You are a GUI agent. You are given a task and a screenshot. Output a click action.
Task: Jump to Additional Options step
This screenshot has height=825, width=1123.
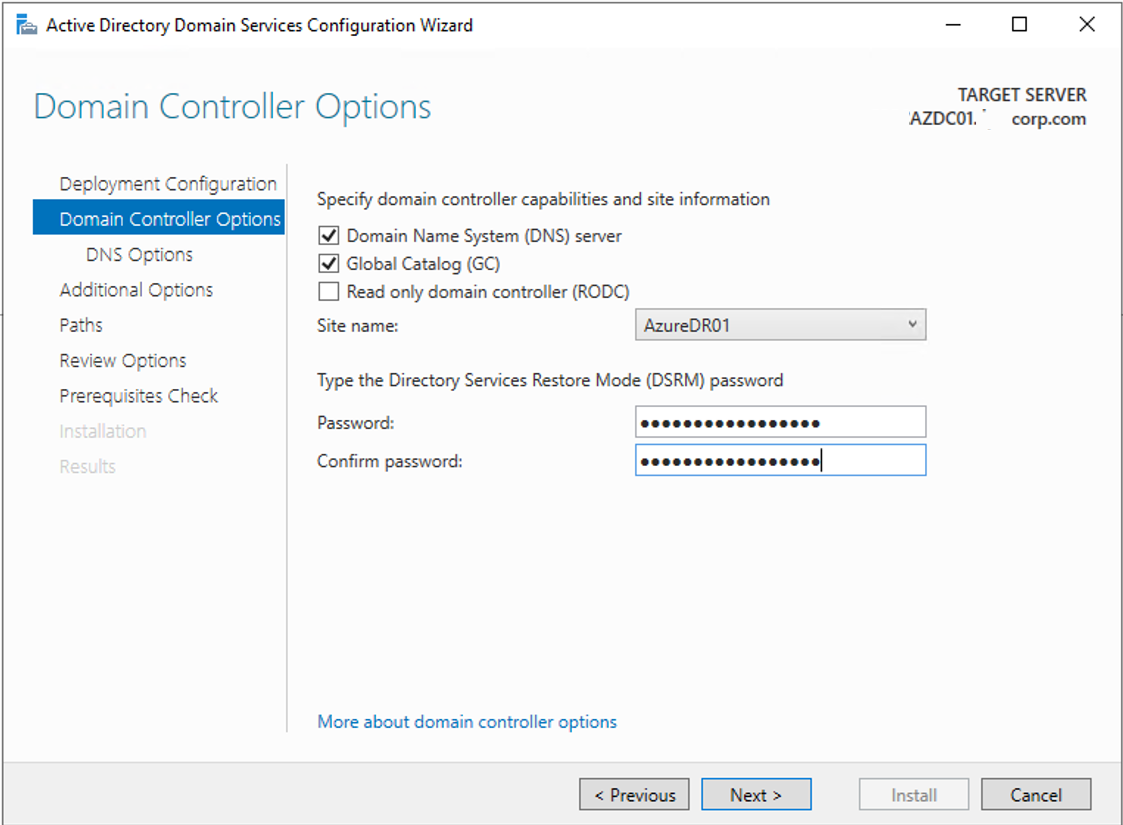(x=136, y=290)
